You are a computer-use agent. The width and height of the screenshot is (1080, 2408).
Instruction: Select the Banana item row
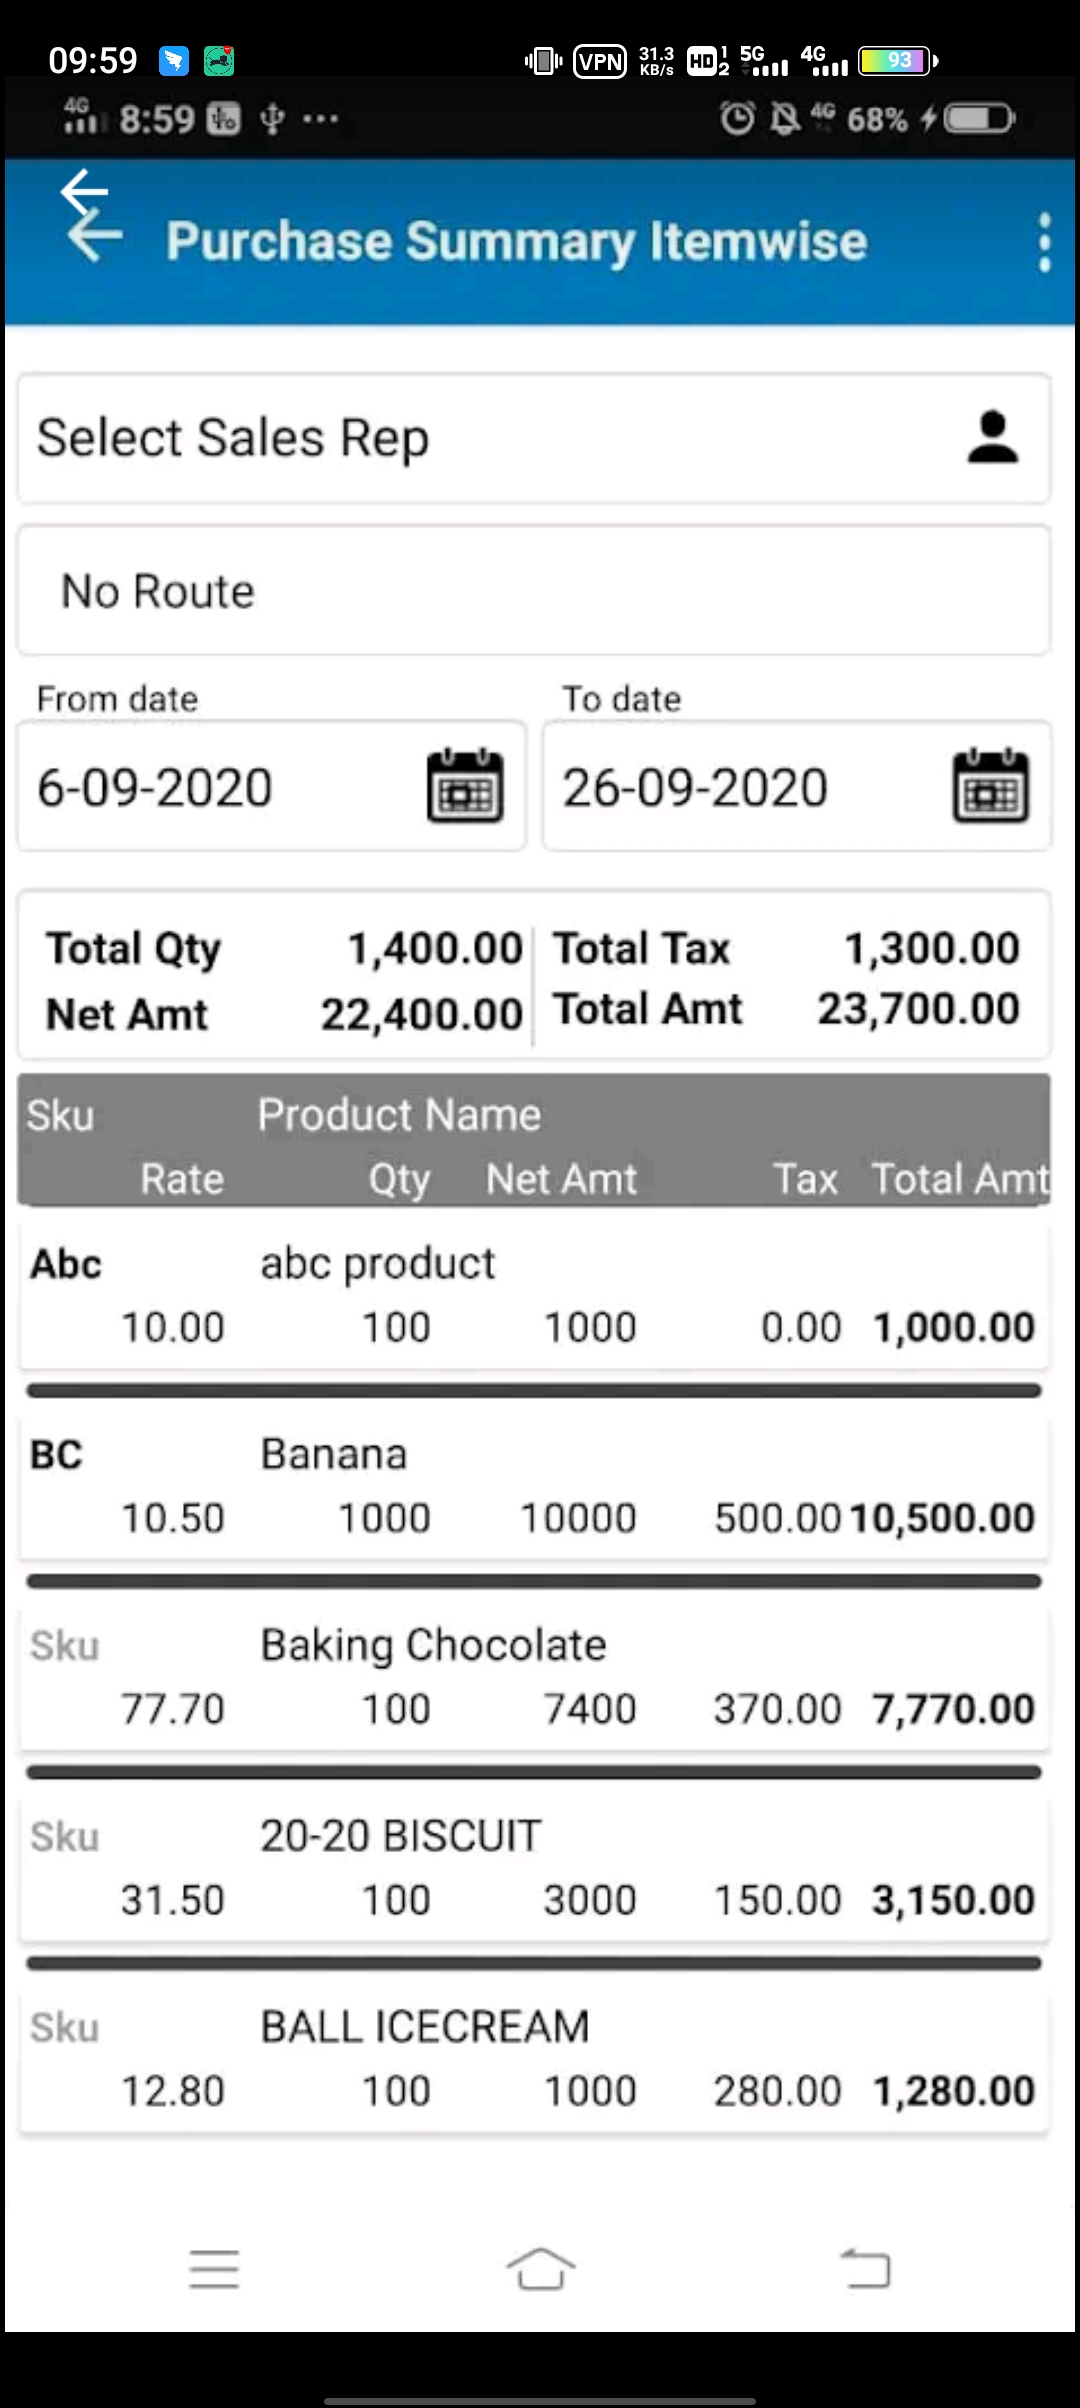pyautogui.click(x=534, y=1486)
